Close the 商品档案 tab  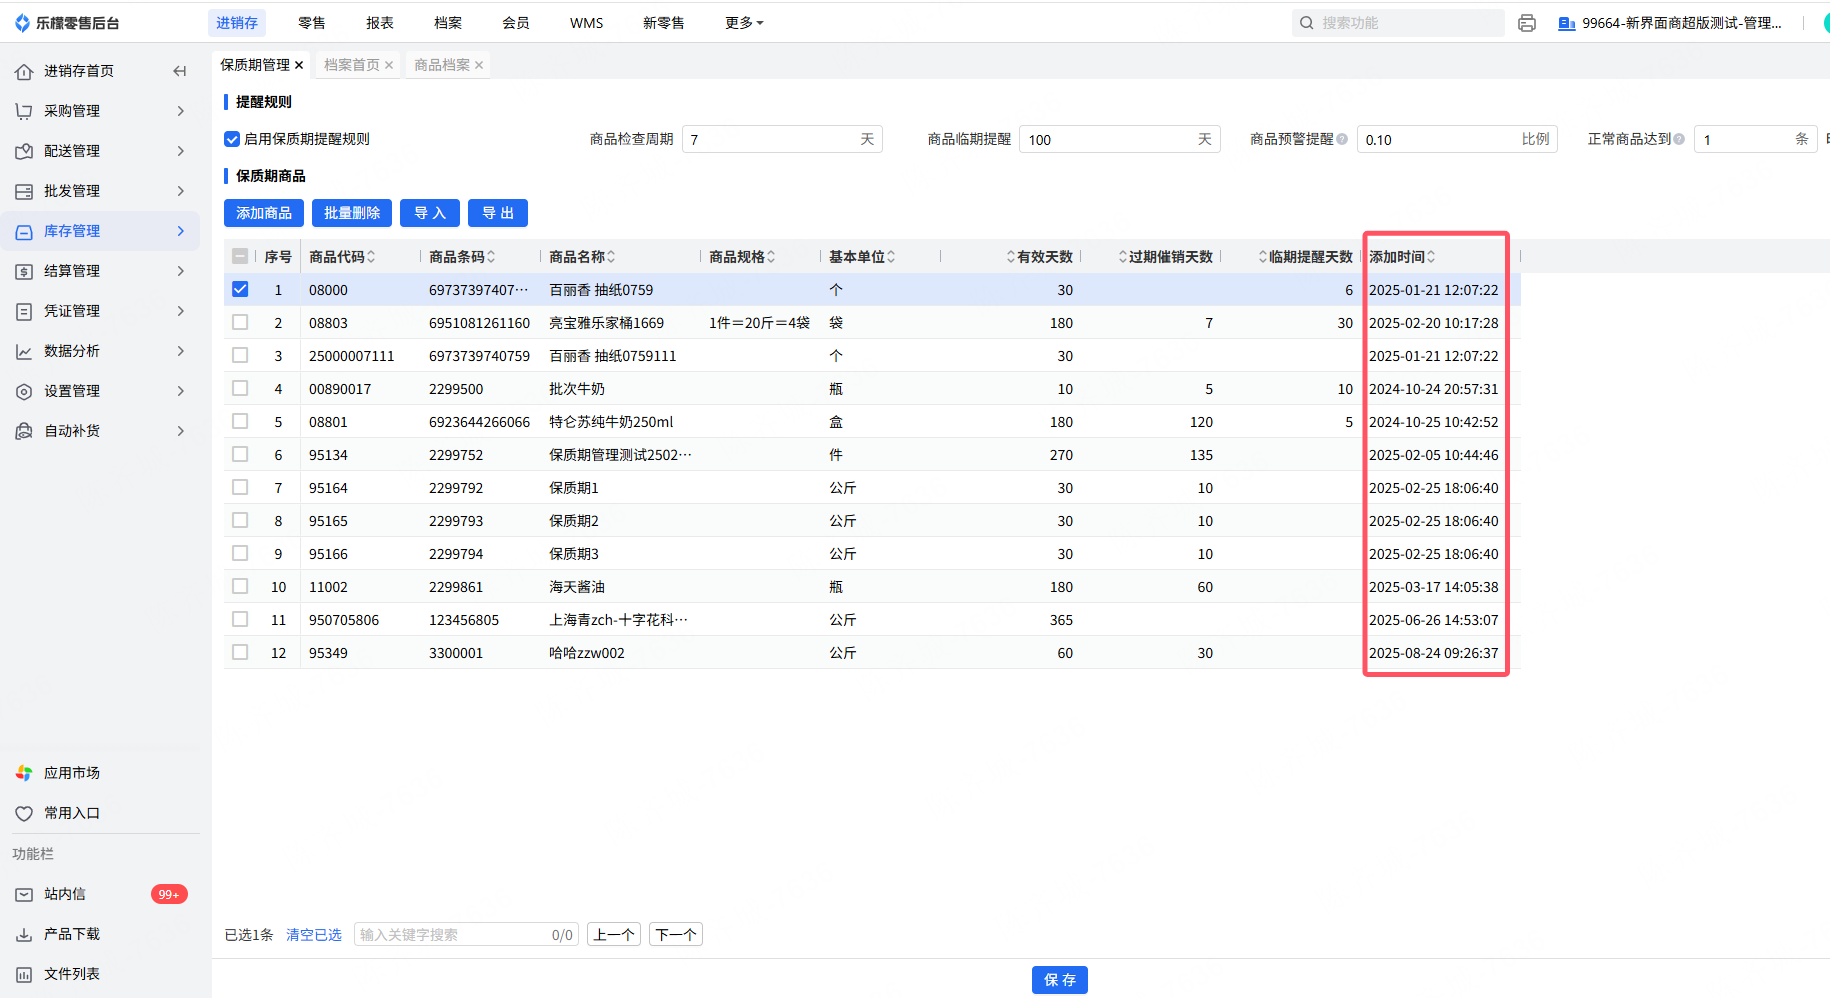pyautogui.click(x=479, y=65)
